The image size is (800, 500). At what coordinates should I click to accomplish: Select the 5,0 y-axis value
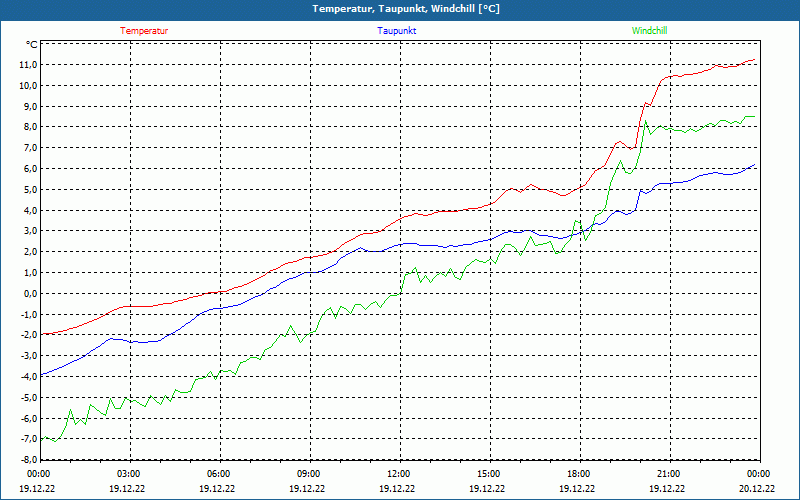pos(30,190)
